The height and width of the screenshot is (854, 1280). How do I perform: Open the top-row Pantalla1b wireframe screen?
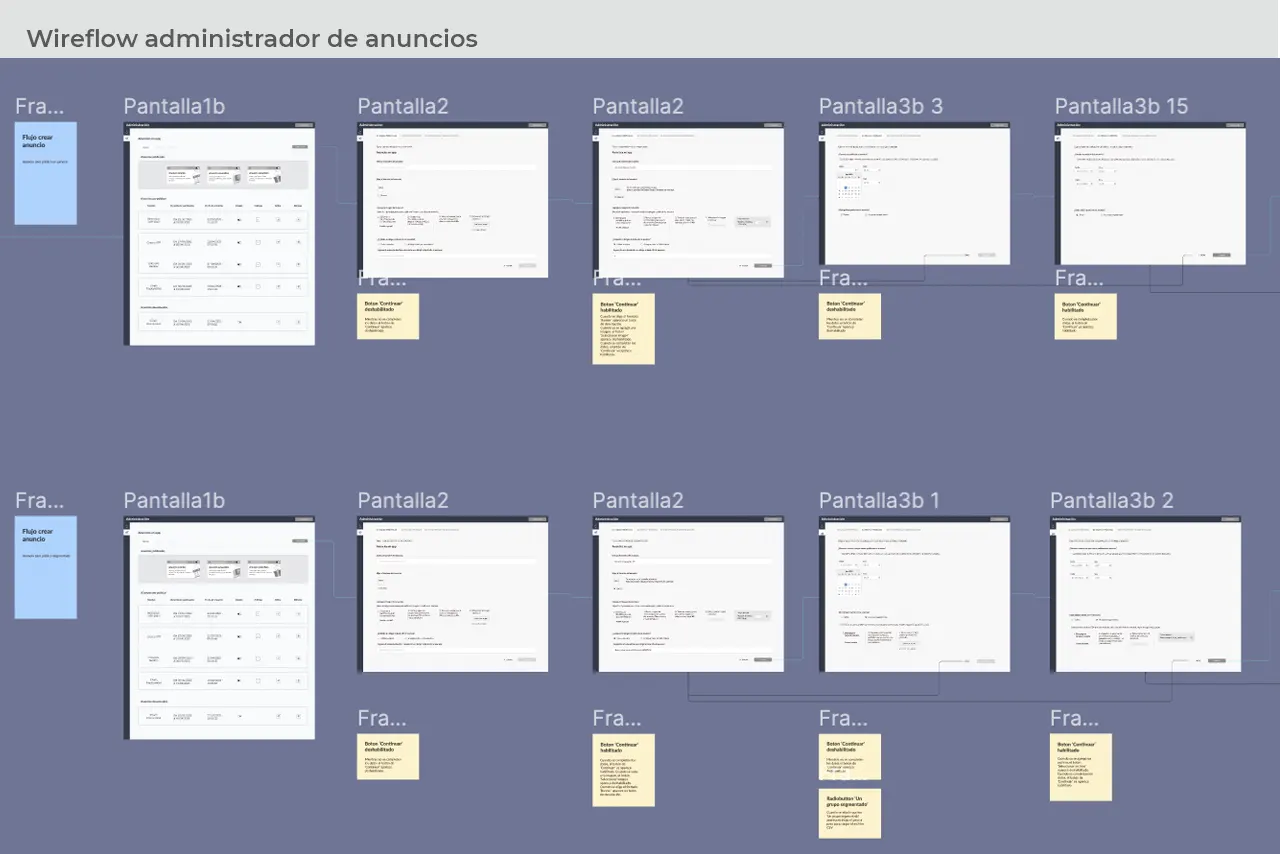tap(219, 234)
